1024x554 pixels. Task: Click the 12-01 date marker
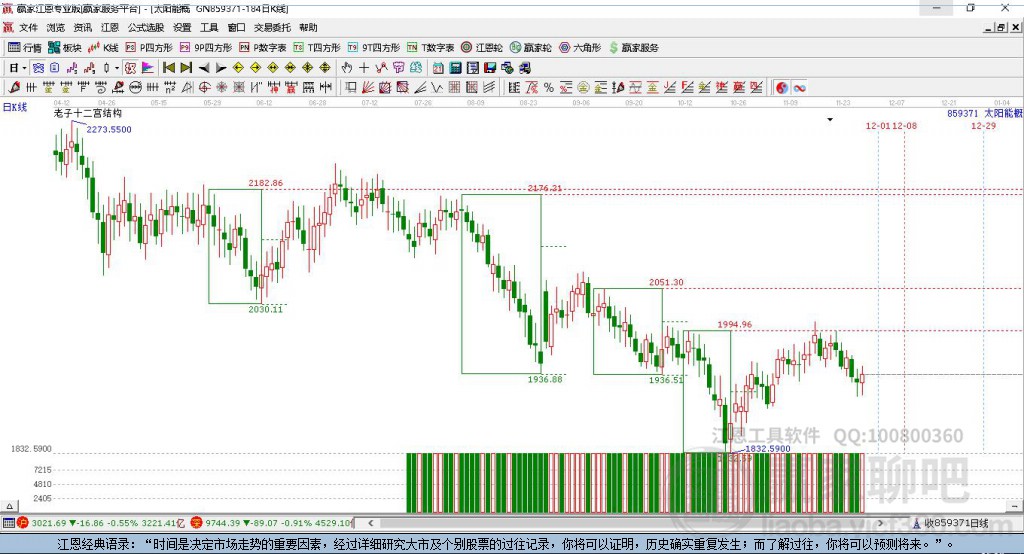coord(878,125)
